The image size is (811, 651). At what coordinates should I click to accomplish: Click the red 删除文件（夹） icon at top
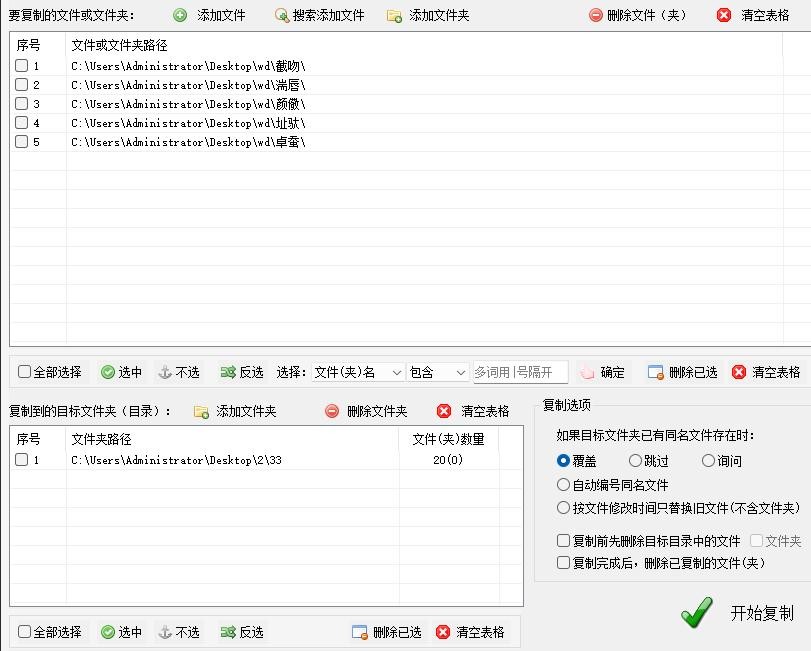coord(596,16)
